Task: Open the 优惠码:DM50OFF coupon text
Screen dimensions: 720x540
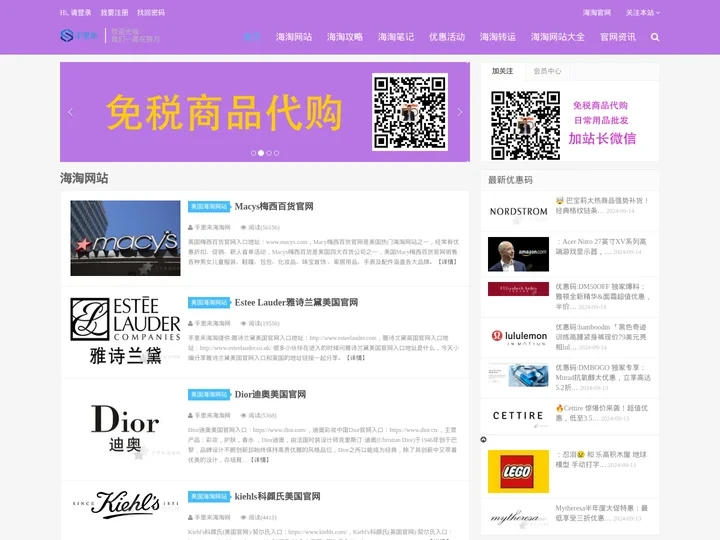Action: click(x=602, y=296)
